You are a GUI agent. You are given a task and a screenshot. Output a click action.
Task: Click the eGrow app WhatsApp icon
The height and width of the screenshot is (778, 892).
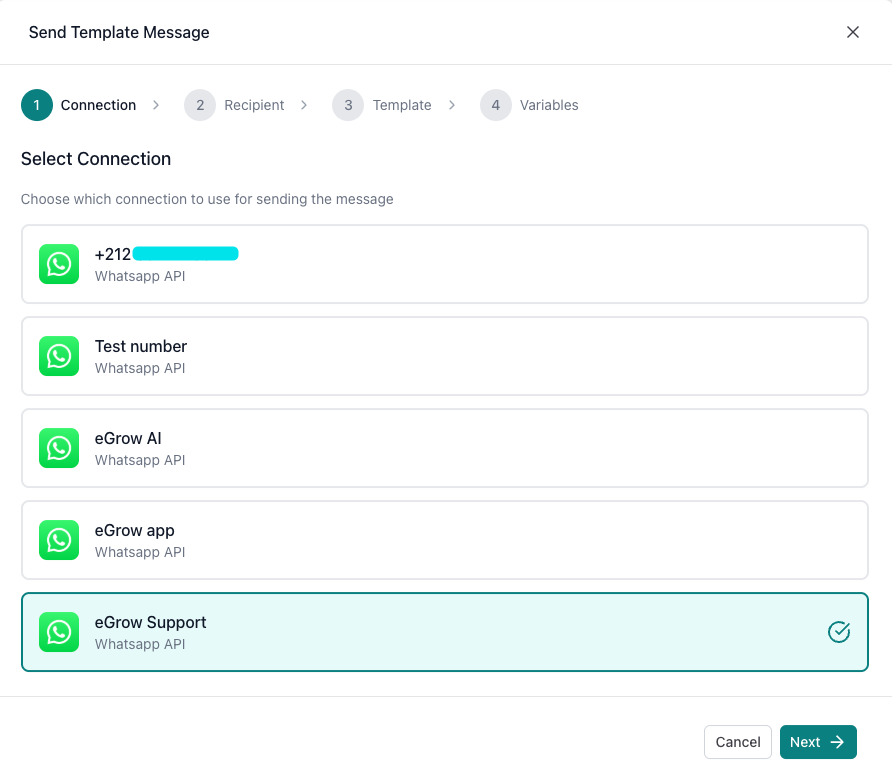[x=59, y=540]
